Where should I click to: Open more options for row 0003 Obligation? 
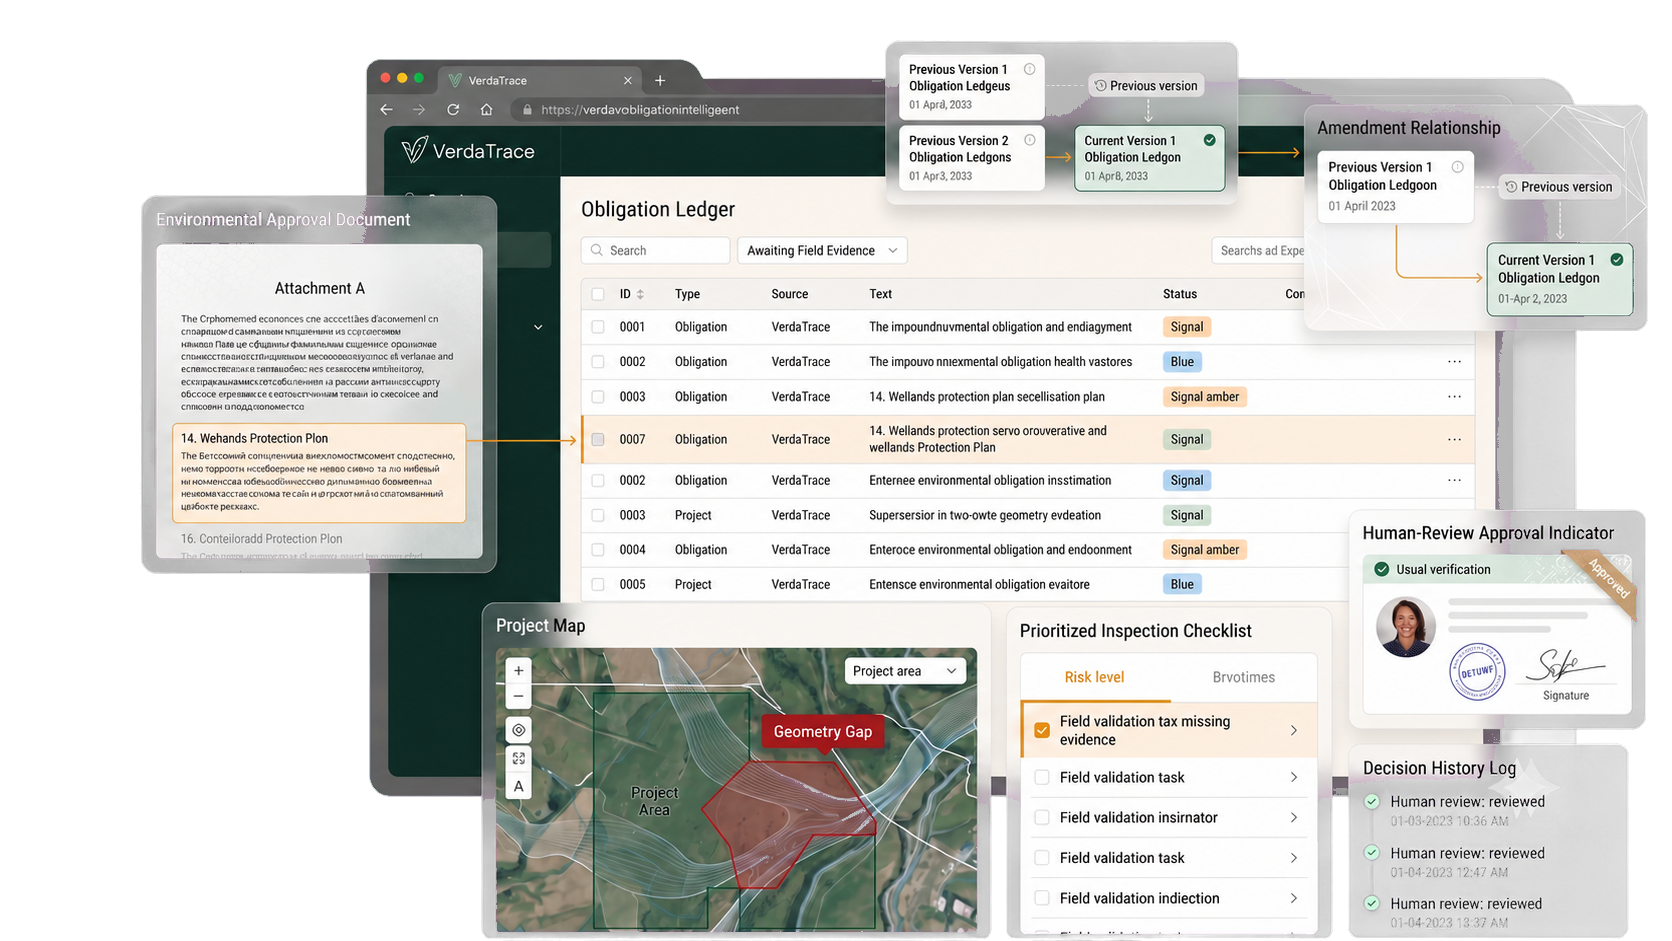pyautogui.click(x=1454, y=397)
